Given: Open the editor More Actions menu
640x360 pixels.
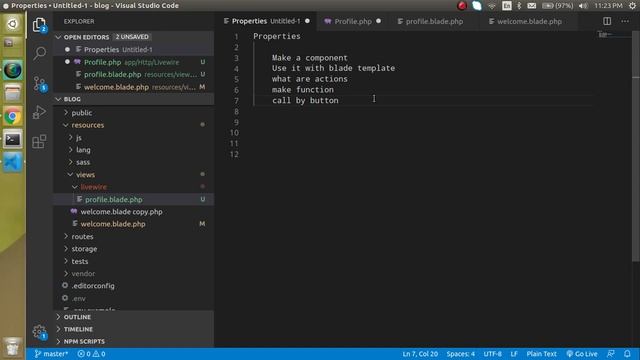Looking at the screenshot, I should pos(625,21).
